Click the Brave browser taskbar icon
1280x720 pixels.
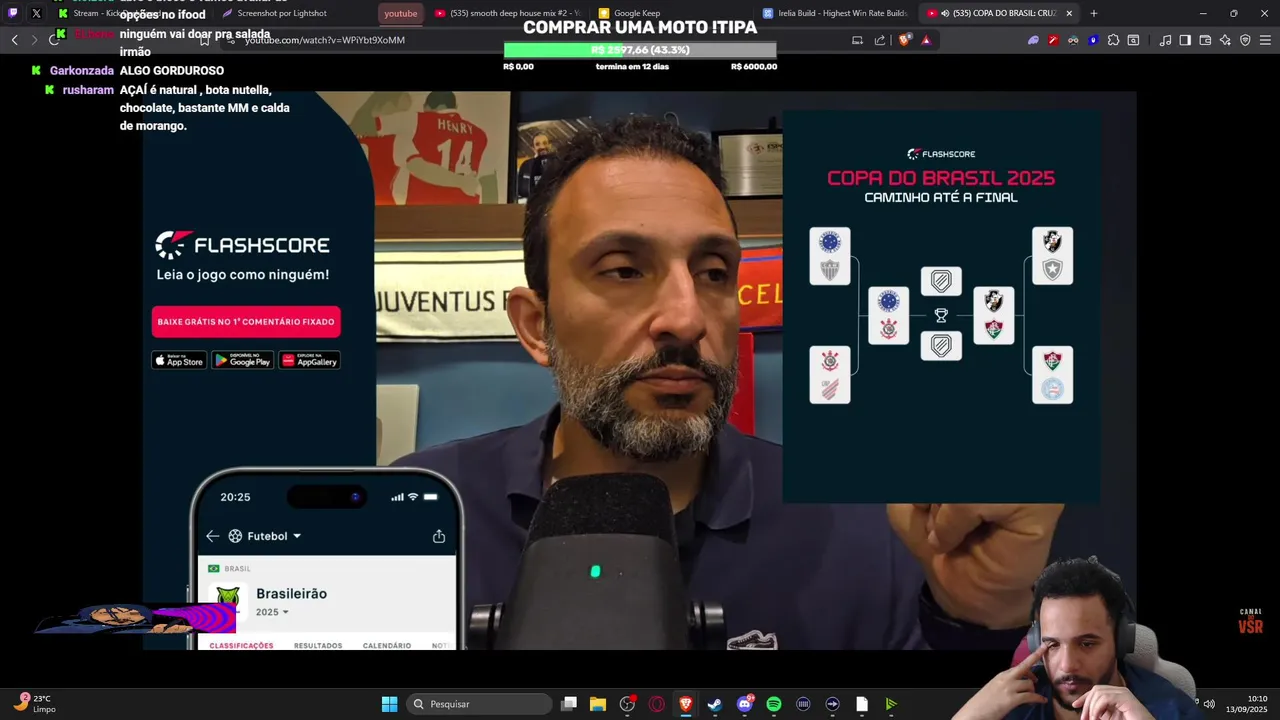tap(686, 704)
